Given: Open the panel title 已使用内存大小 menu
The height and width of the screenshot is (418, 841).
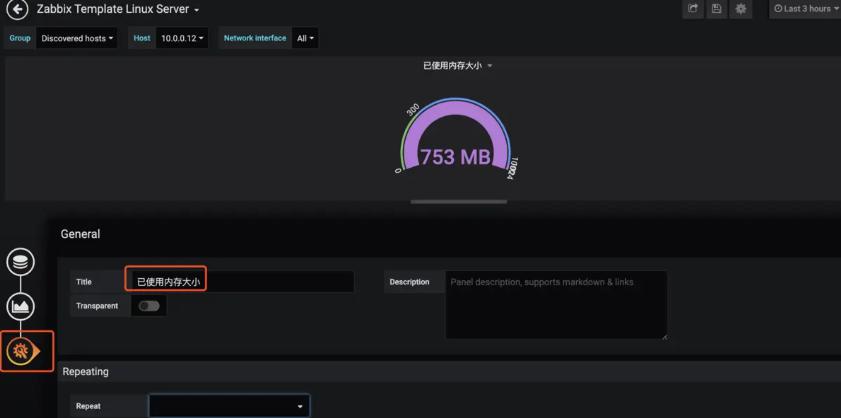Looking at the screenshot, I should click(x=457, y=66).
